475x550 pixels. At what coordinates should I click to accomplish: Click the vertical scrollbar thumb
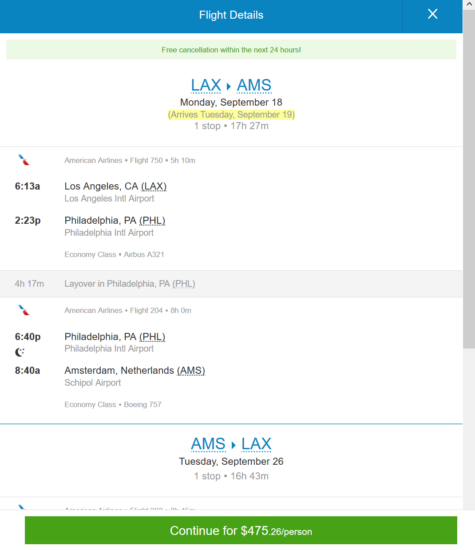tap(469, 179)
